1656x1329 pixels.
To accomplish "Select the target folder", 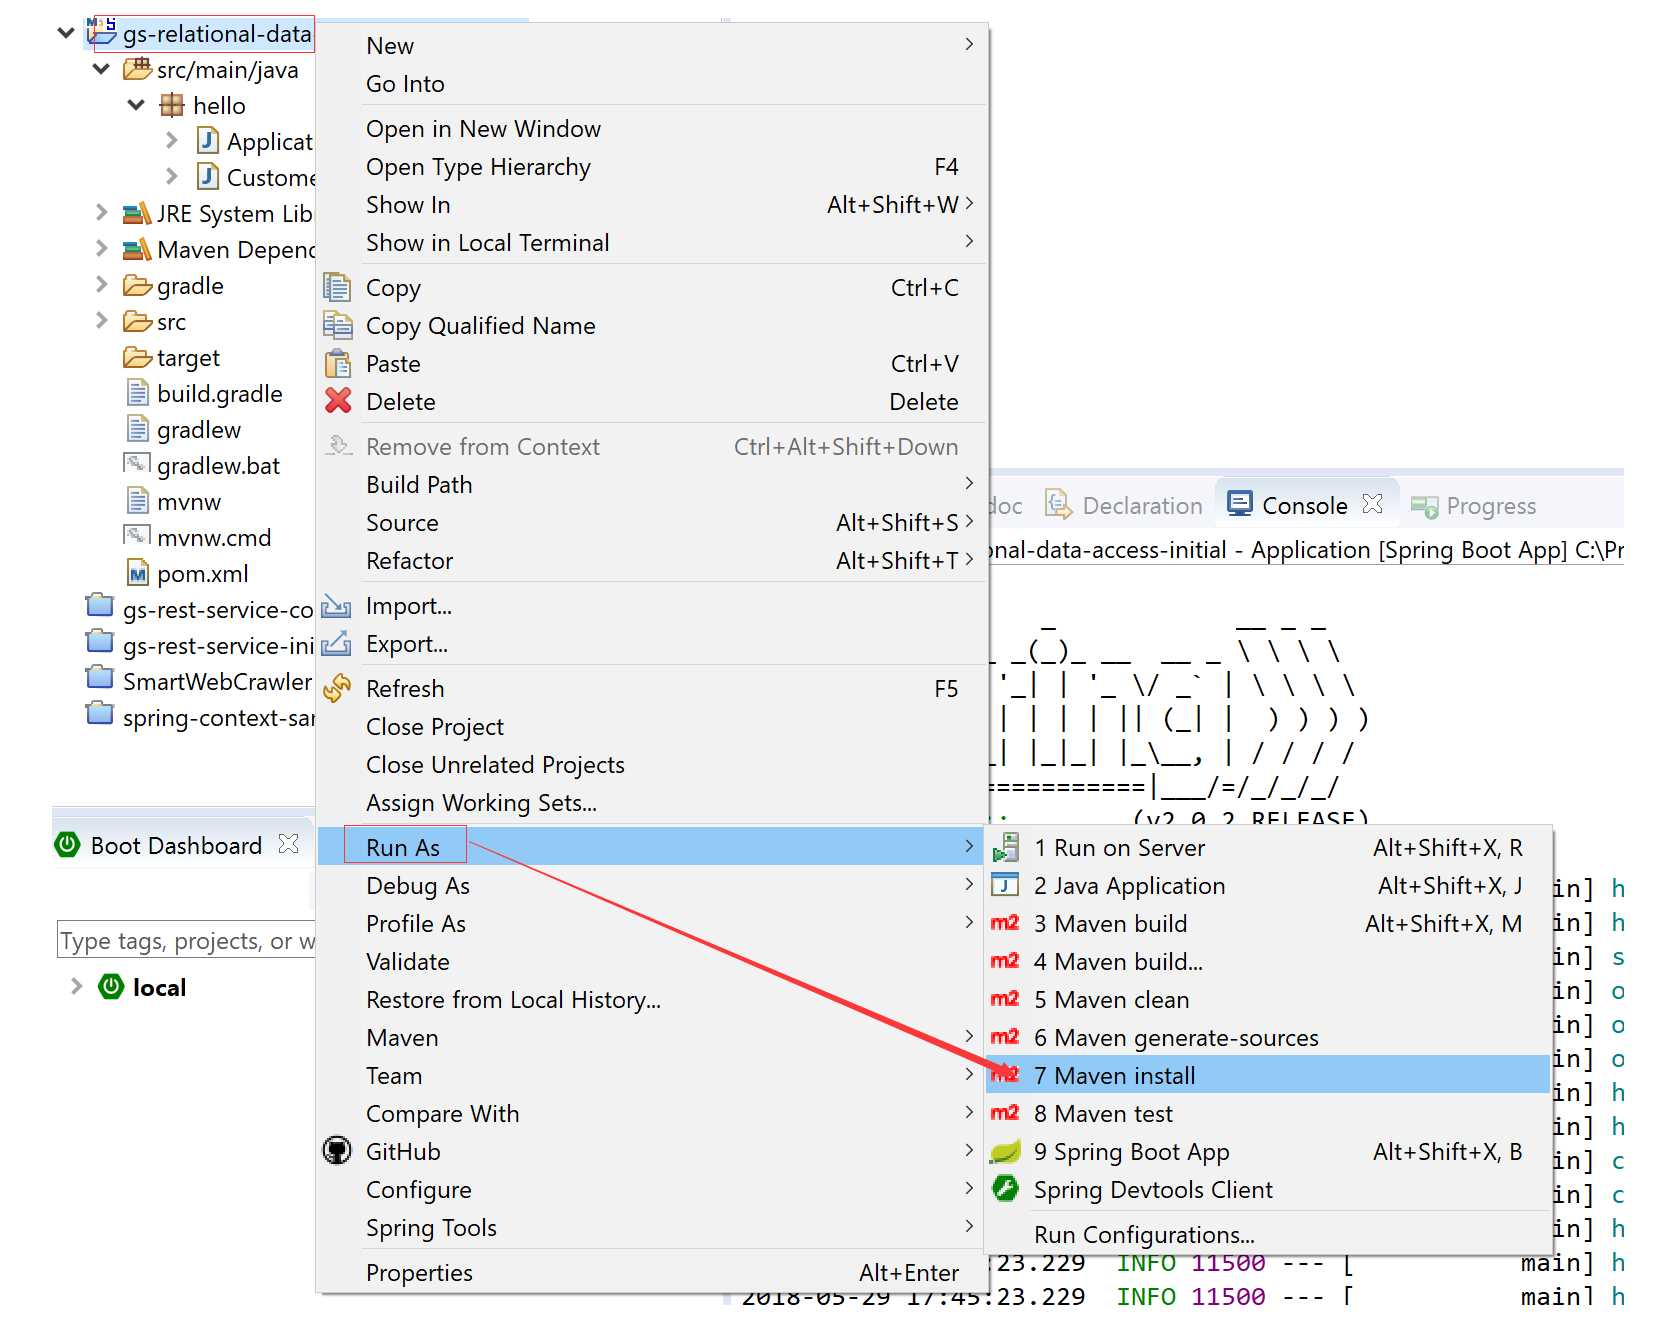I will pos(188,358).
